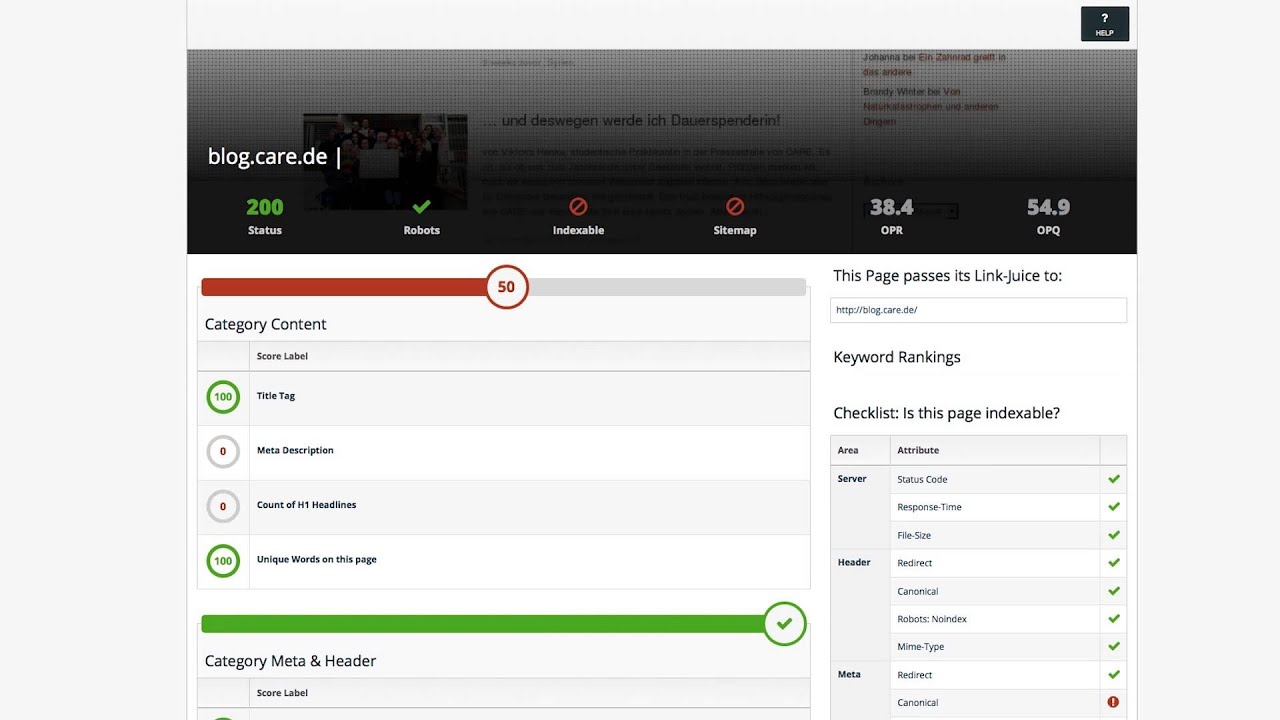Click the 200 Status value

(x=265, y=207)
